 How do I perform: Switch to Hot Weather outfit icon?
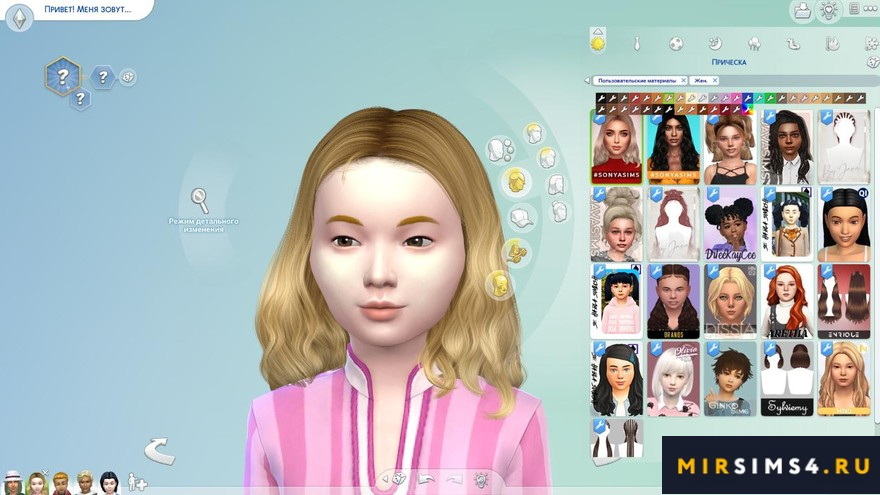(x=832, y=44)
